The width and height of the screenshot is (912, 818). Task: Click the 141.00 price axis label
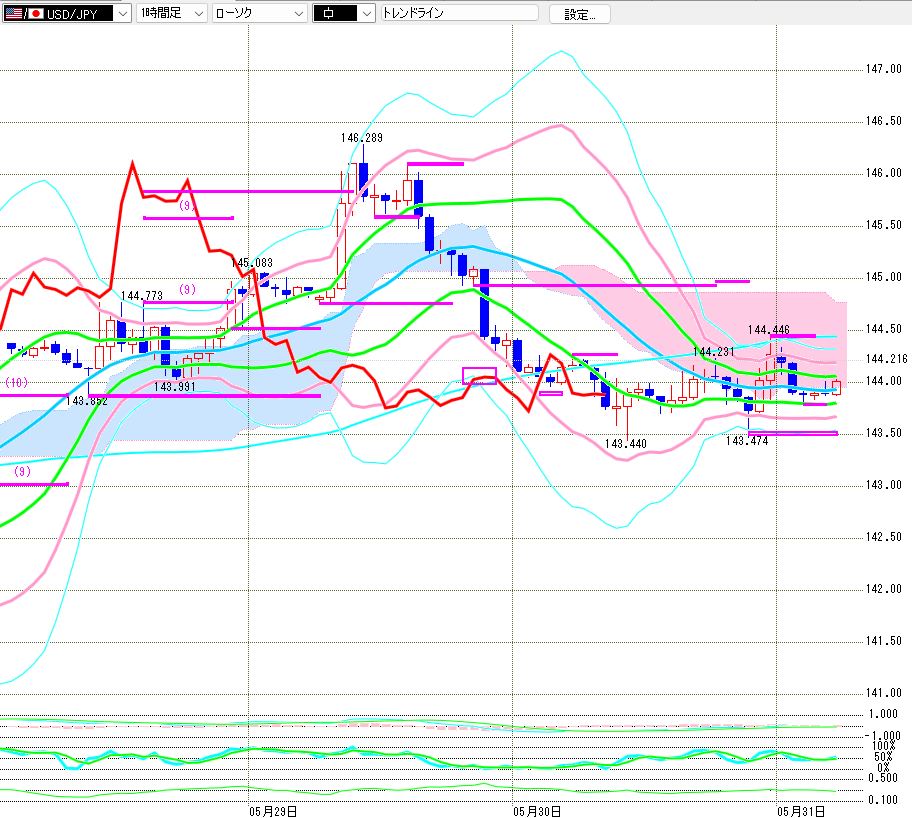click(884, 693)
